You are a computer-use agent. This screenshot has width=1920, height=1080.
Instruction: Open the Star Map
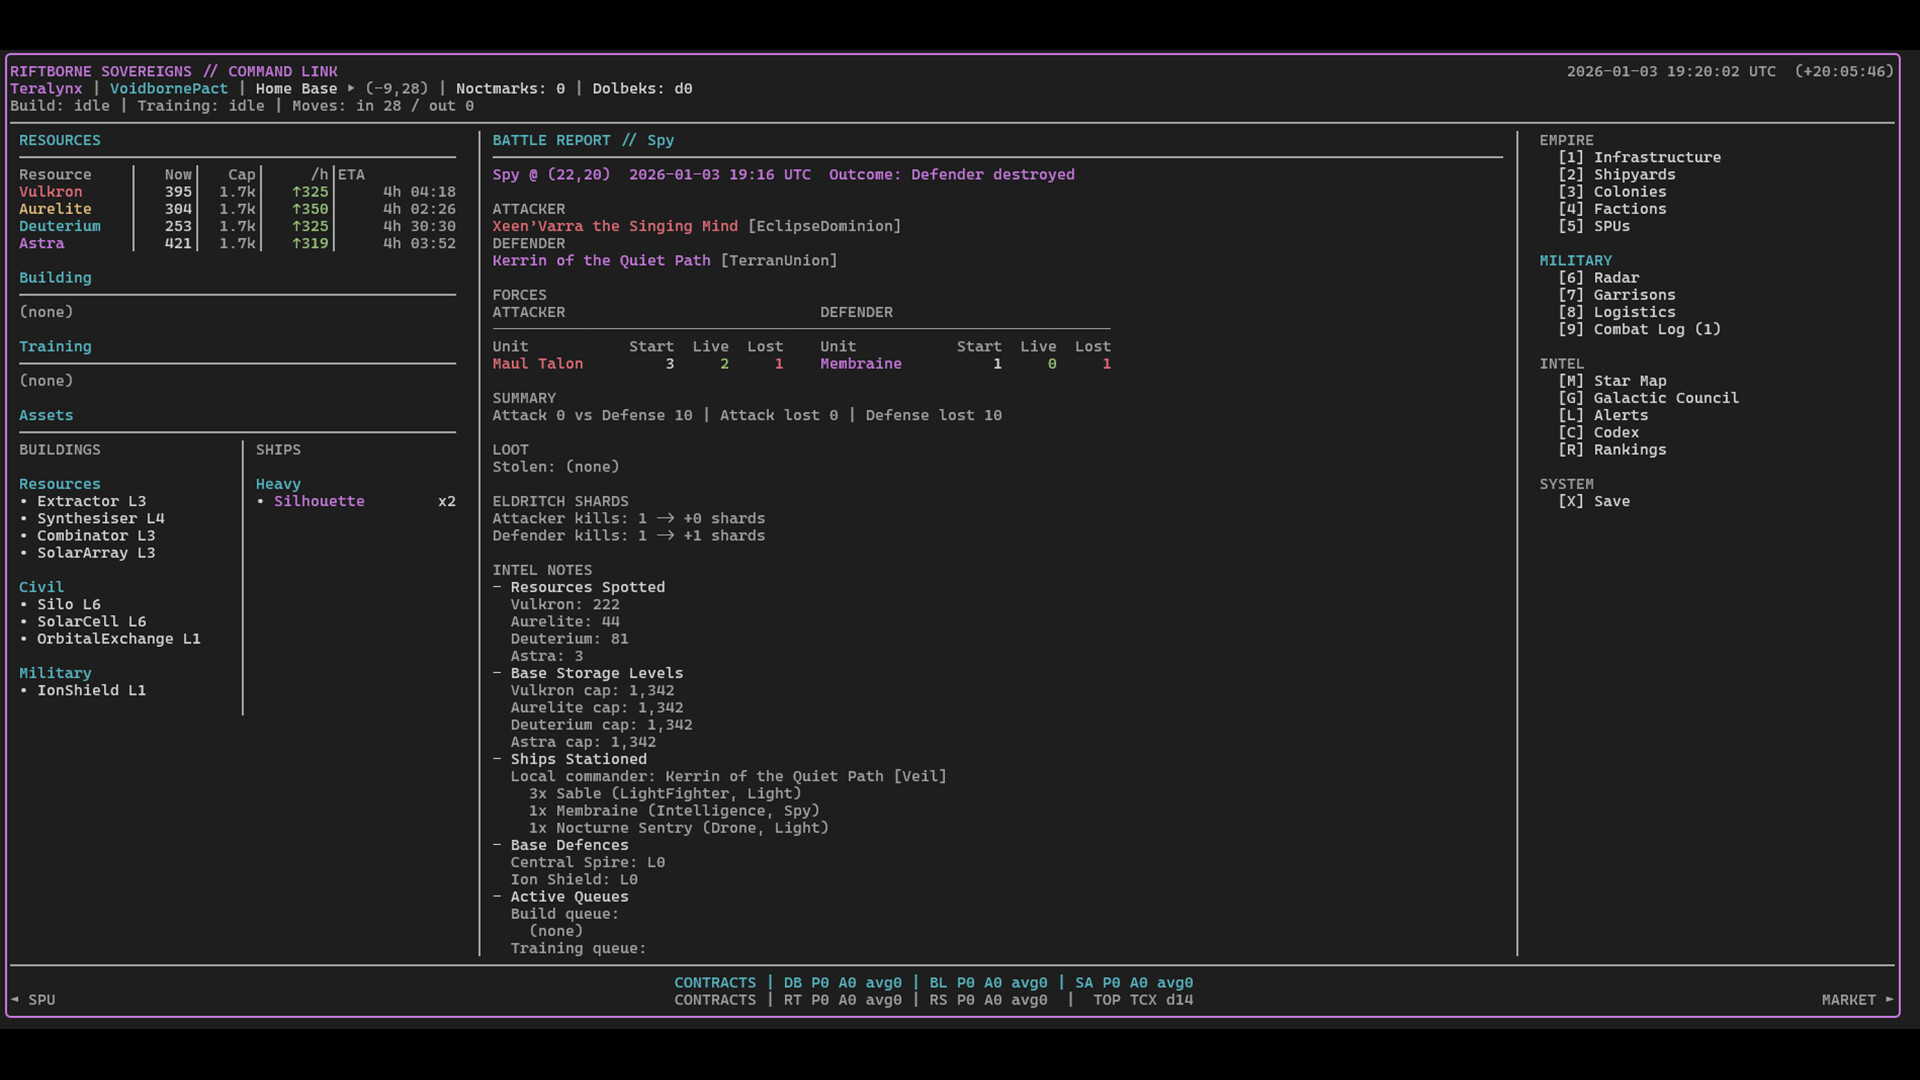click(x=1629, y=380)
